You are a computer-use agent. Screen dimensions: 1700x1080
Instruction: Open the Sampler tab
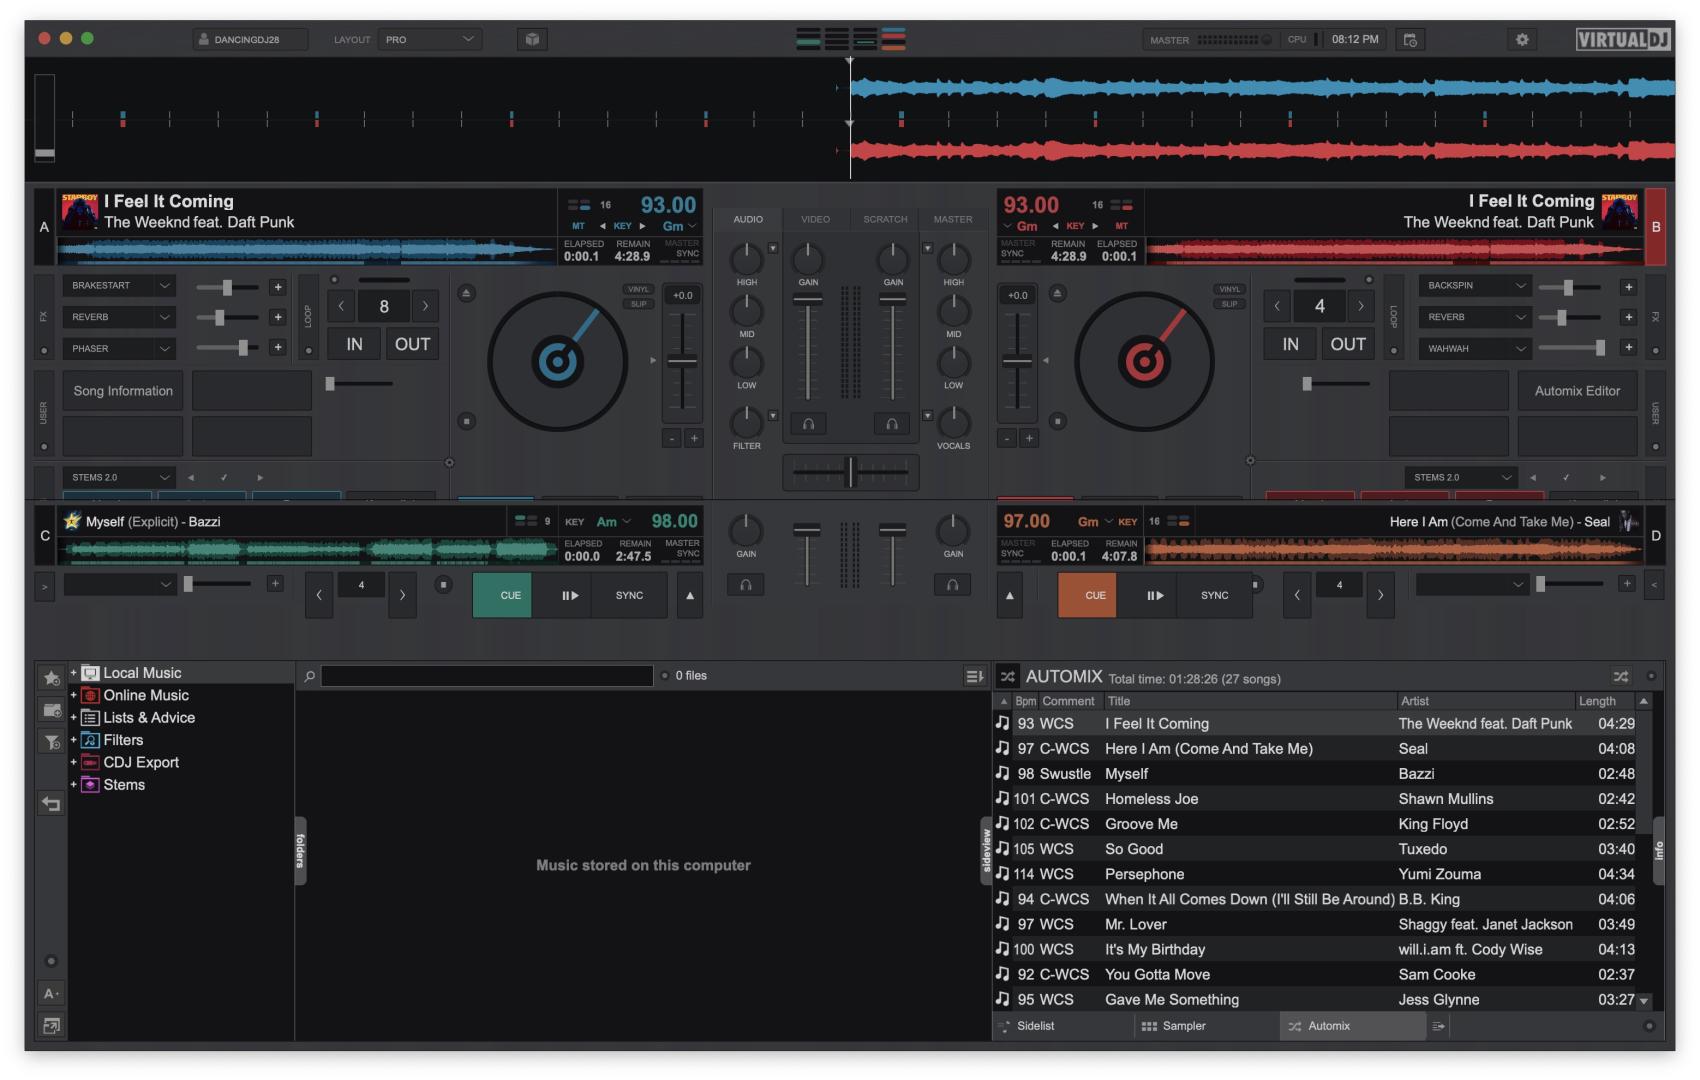click(x=1207, y=1026)
